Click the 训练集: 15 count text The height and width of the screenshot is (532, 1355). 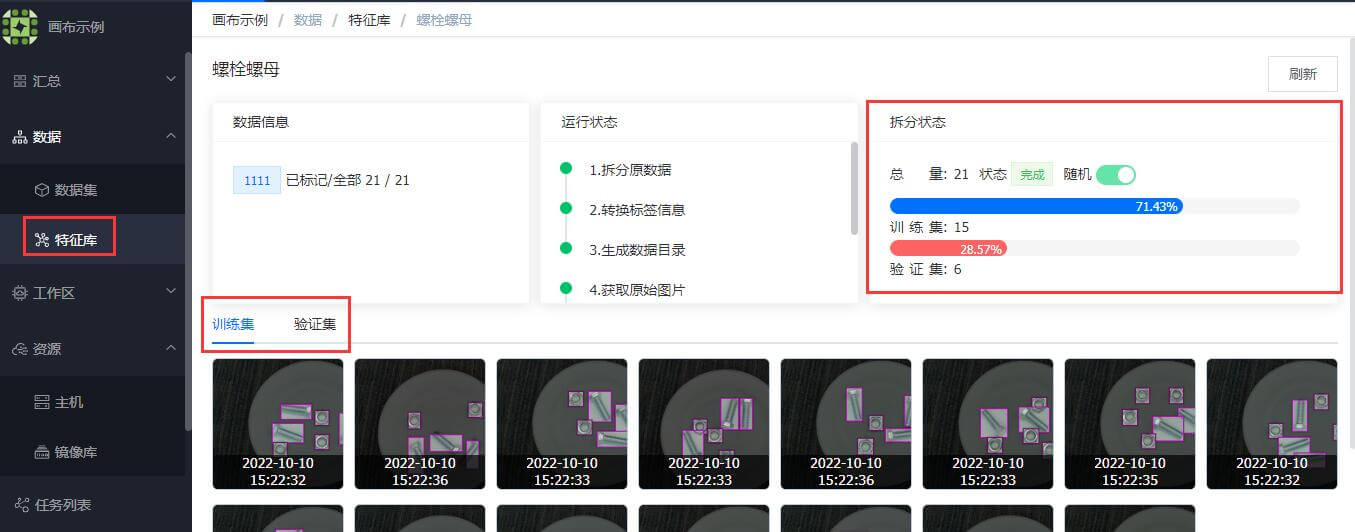[x=929, y=227]
